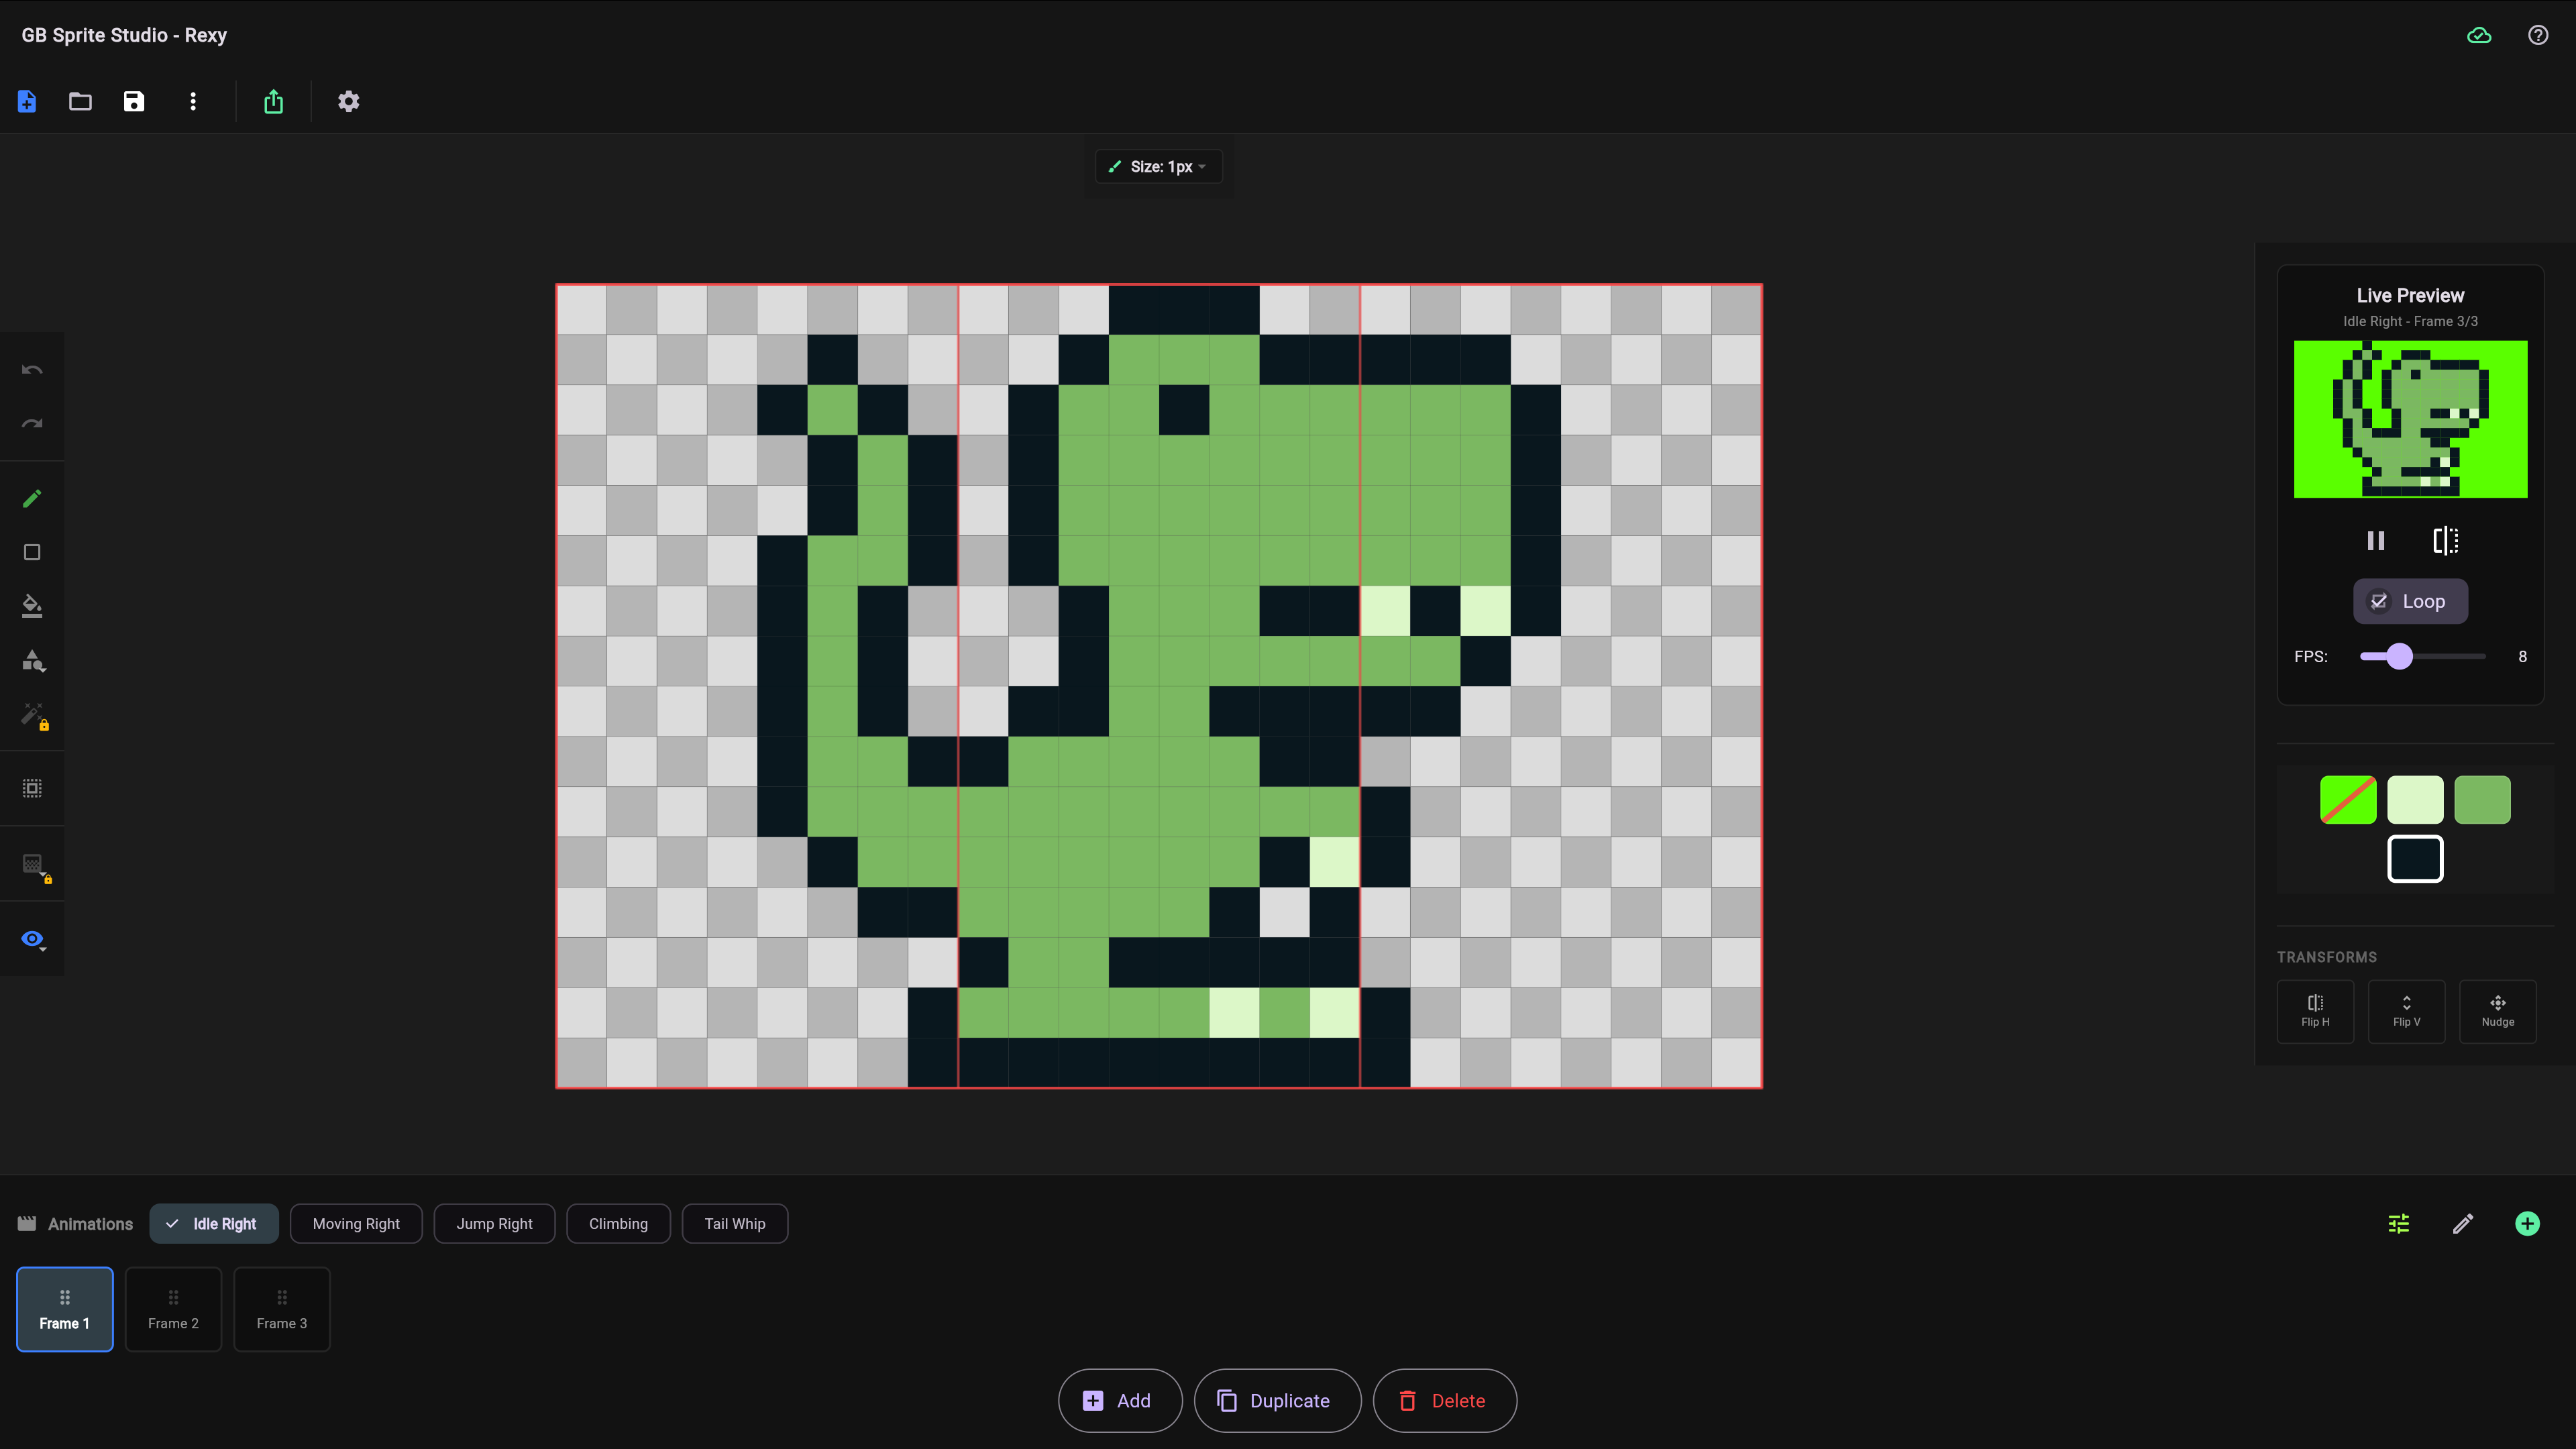
Task: Select the rectangle shape tool
Action: [x=32, y=552]
